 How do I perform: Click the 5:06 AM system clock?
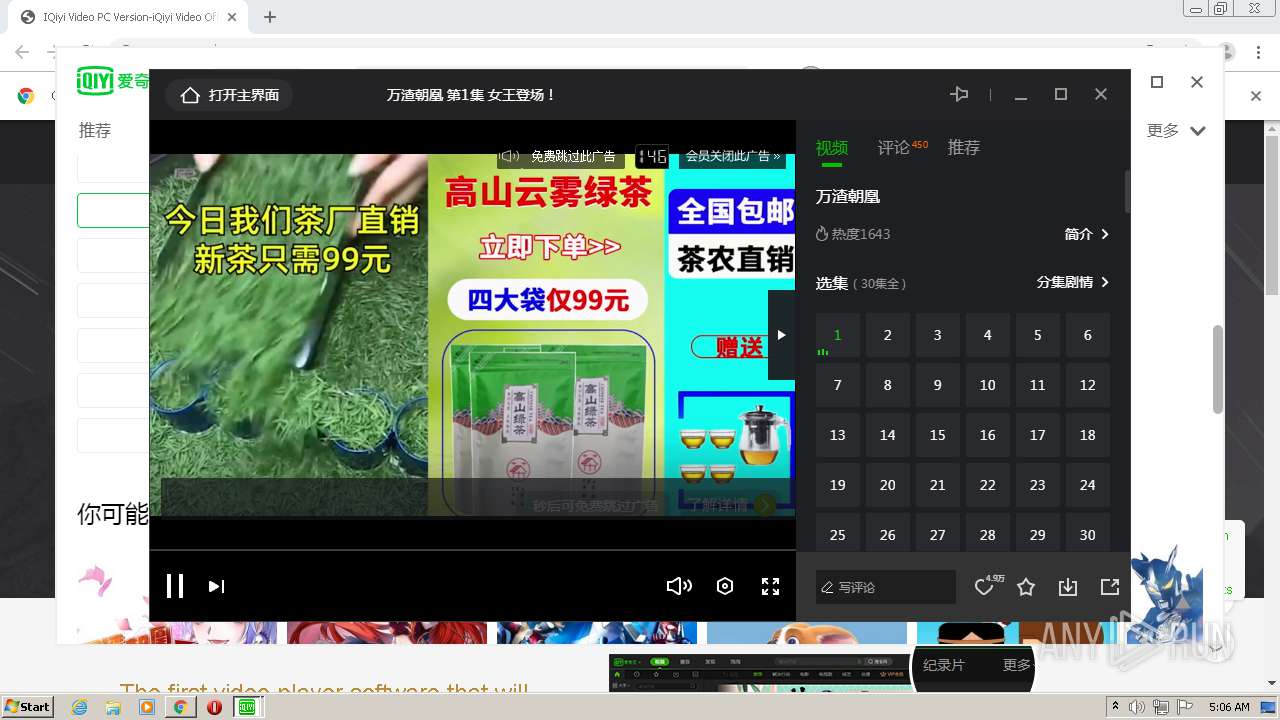(1229, 707)
